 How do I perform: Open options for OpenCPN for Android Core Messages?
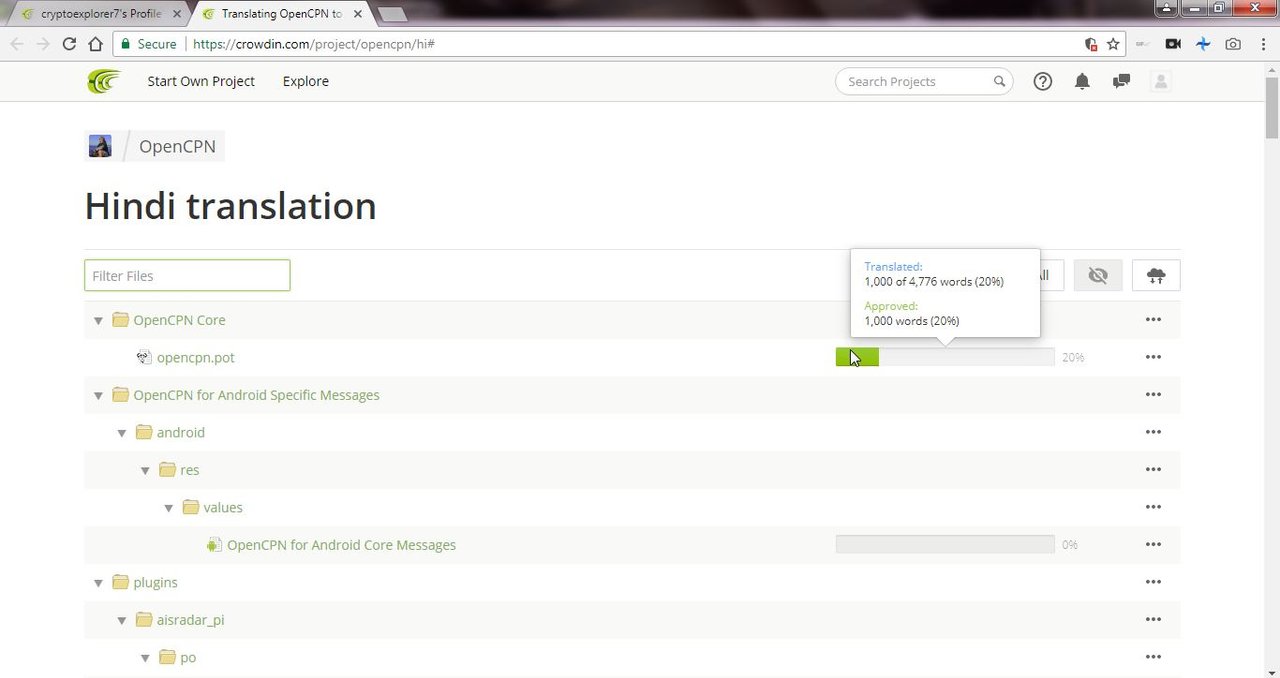pos(1153,545)
